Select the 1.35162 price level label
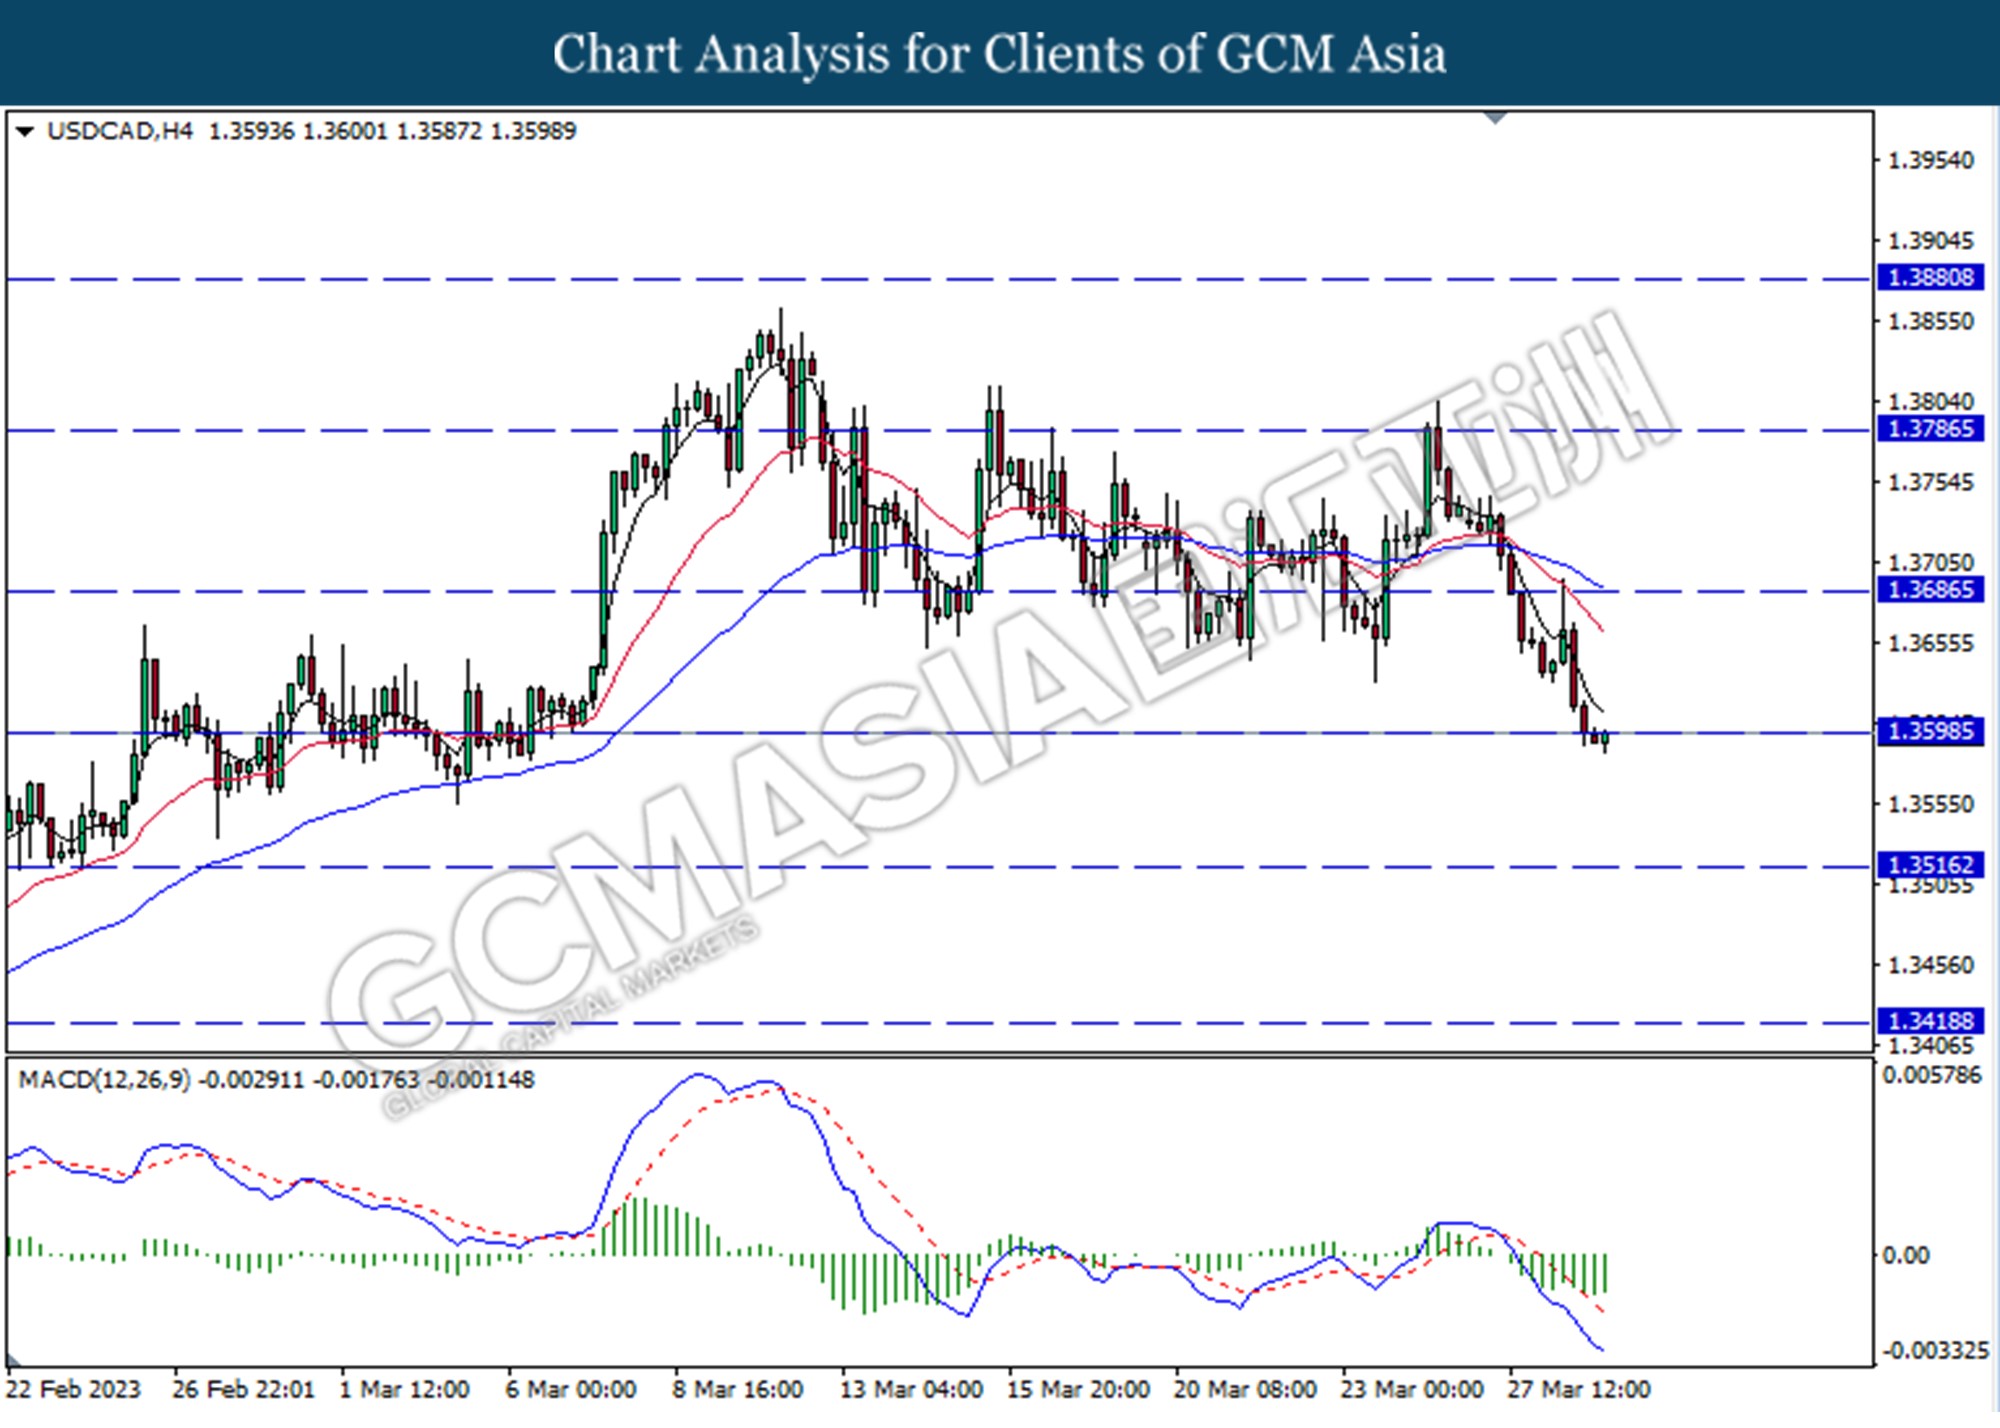 click(x=1930, y=865)
